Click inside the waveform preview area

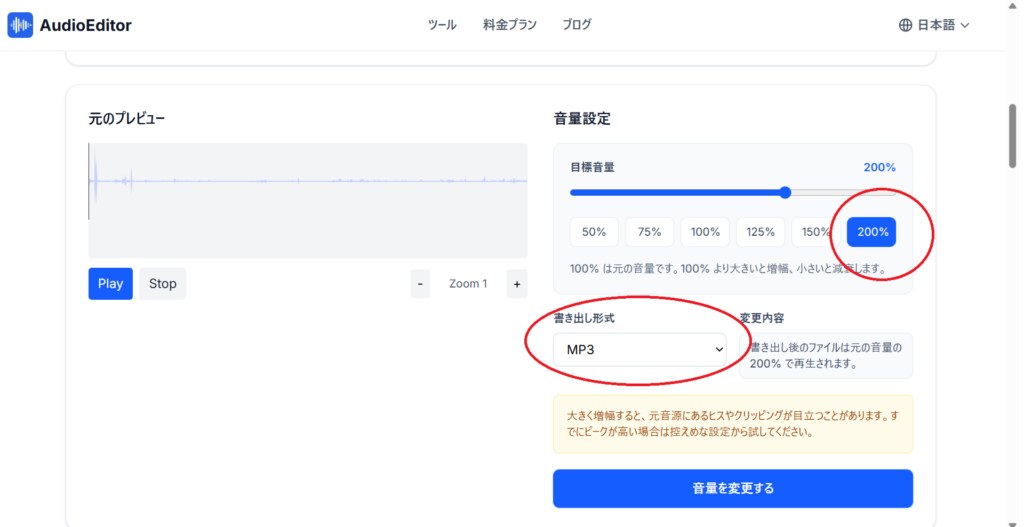click(x=308, y=200)
